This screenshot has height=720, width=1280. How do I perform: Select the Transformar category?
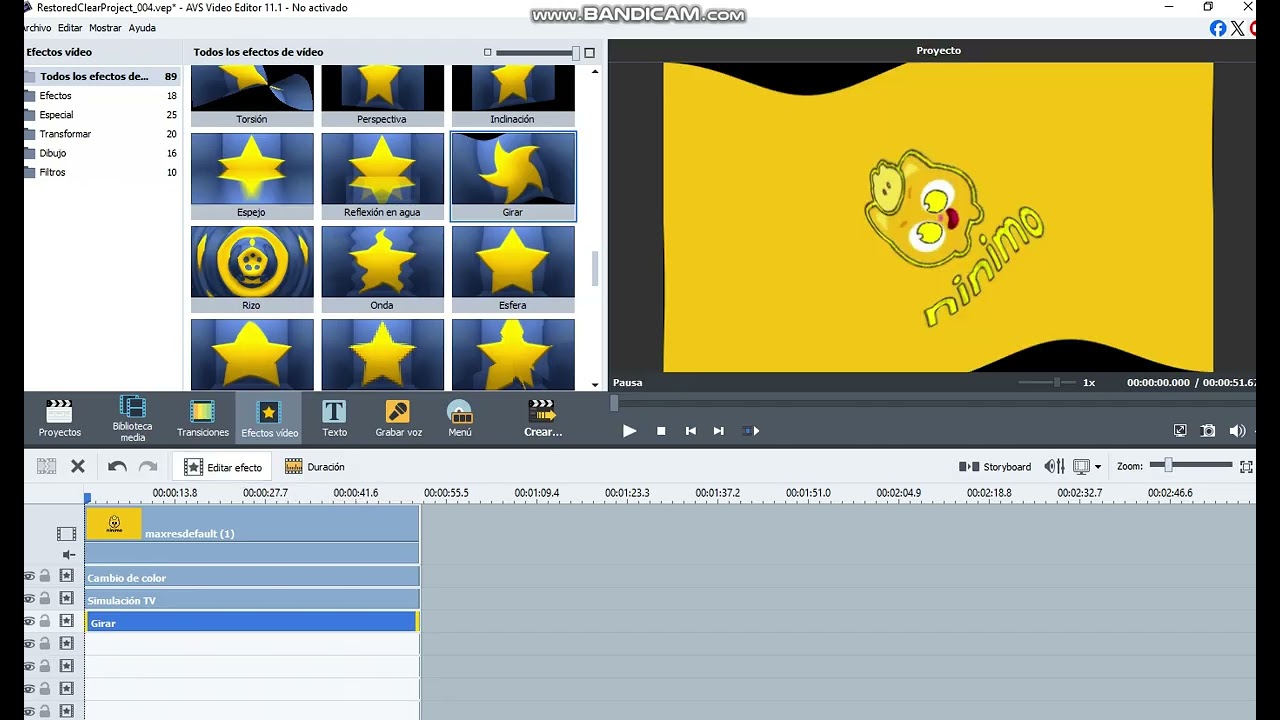tap(102, 133)
